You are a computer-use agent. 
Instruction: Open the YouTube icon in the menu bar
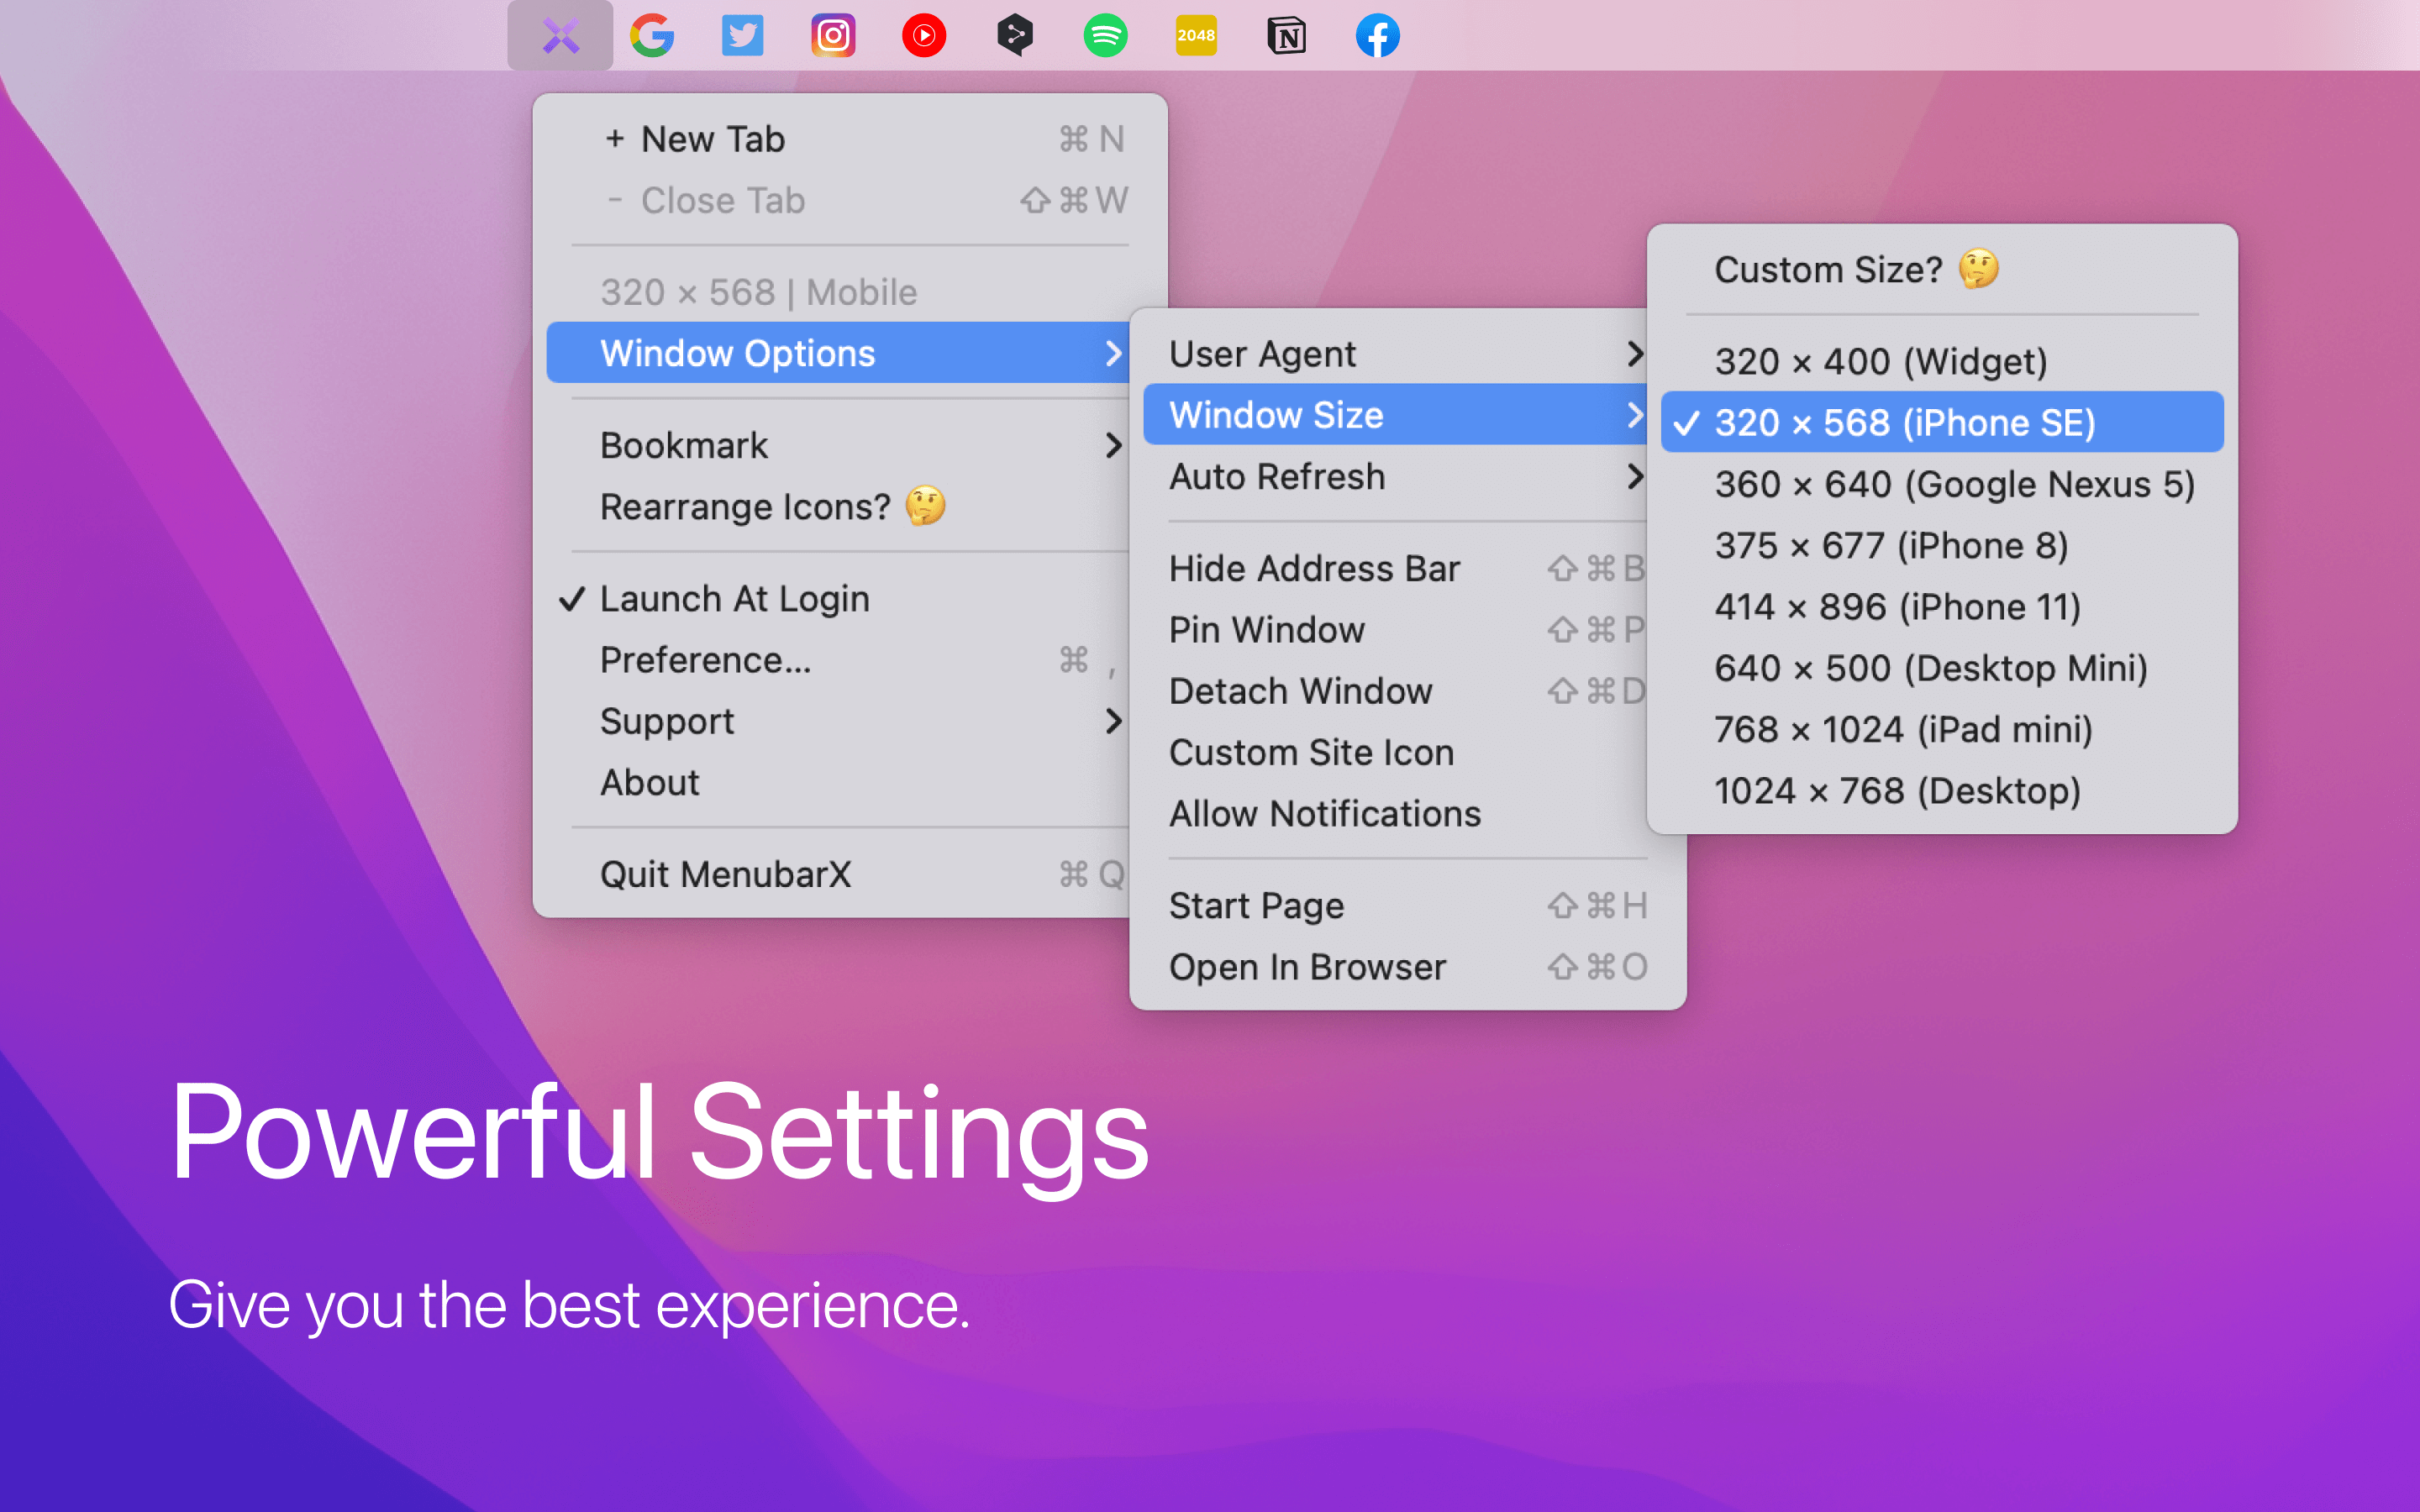coord(923,35)
